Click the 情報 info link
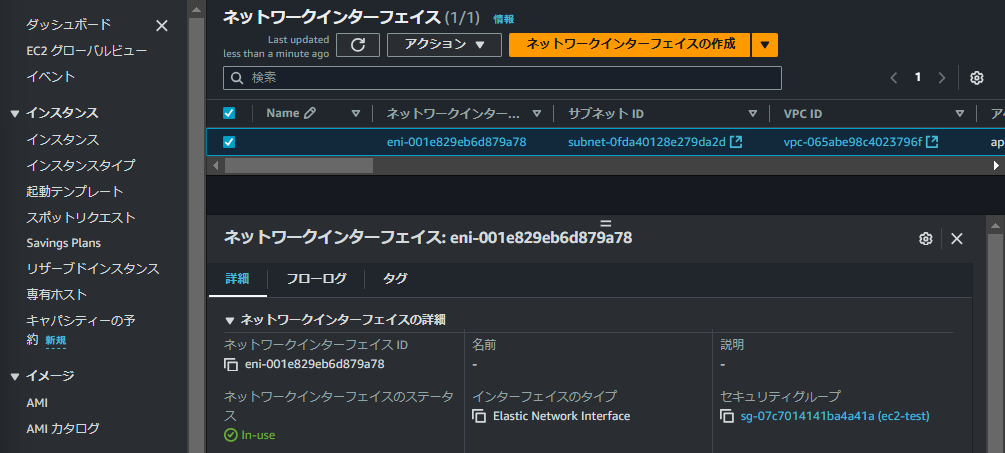 [503, 19]
